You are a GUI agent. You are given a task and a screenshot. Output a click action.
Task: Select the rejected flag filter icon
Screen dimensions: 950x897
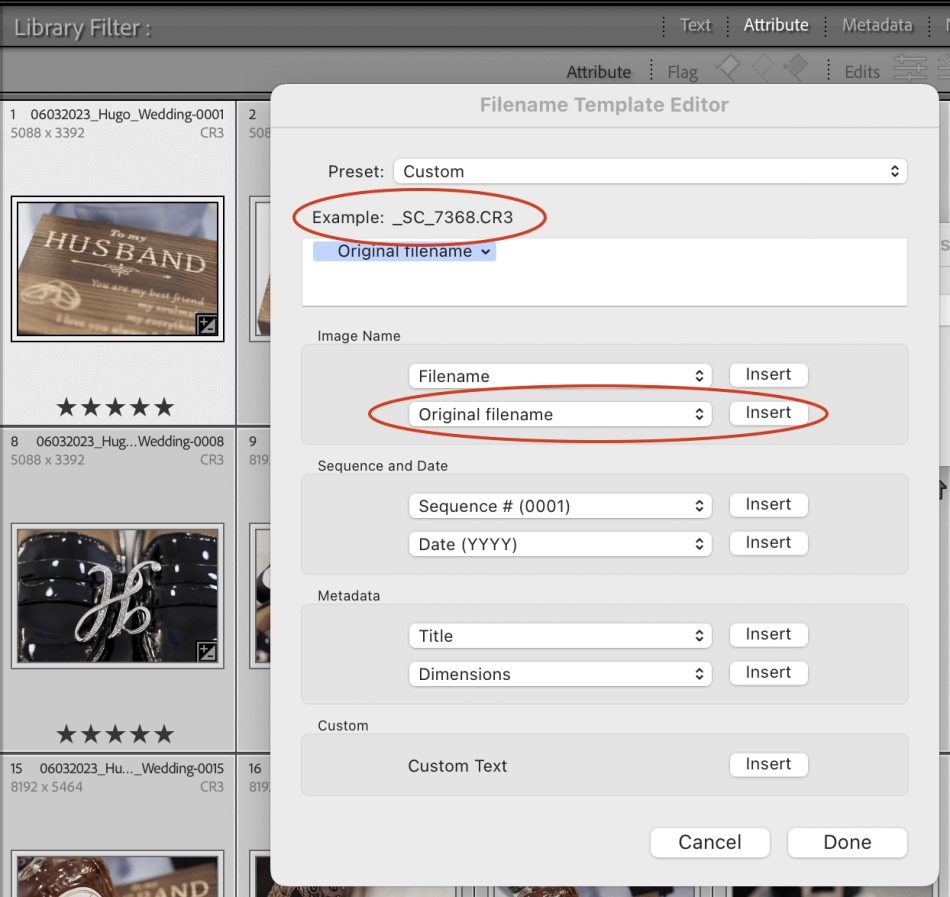pyautogui.click(x=798, y=69)
